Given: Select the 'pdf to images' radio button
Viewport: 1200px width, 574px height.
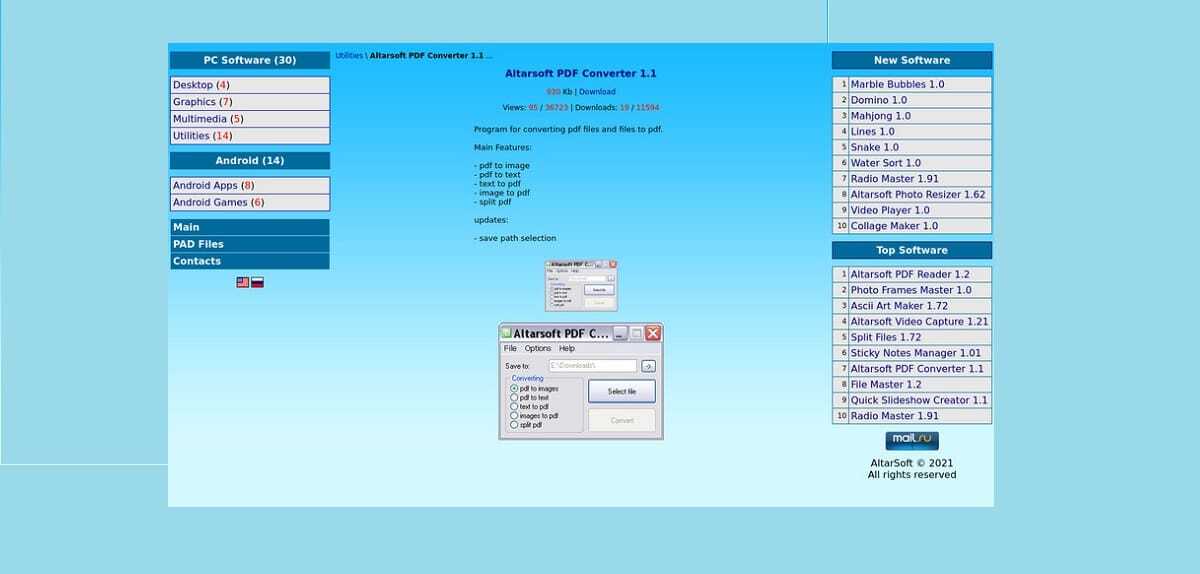Looking at the screenshot, I should pyautogui.click(x=514, y=389).
